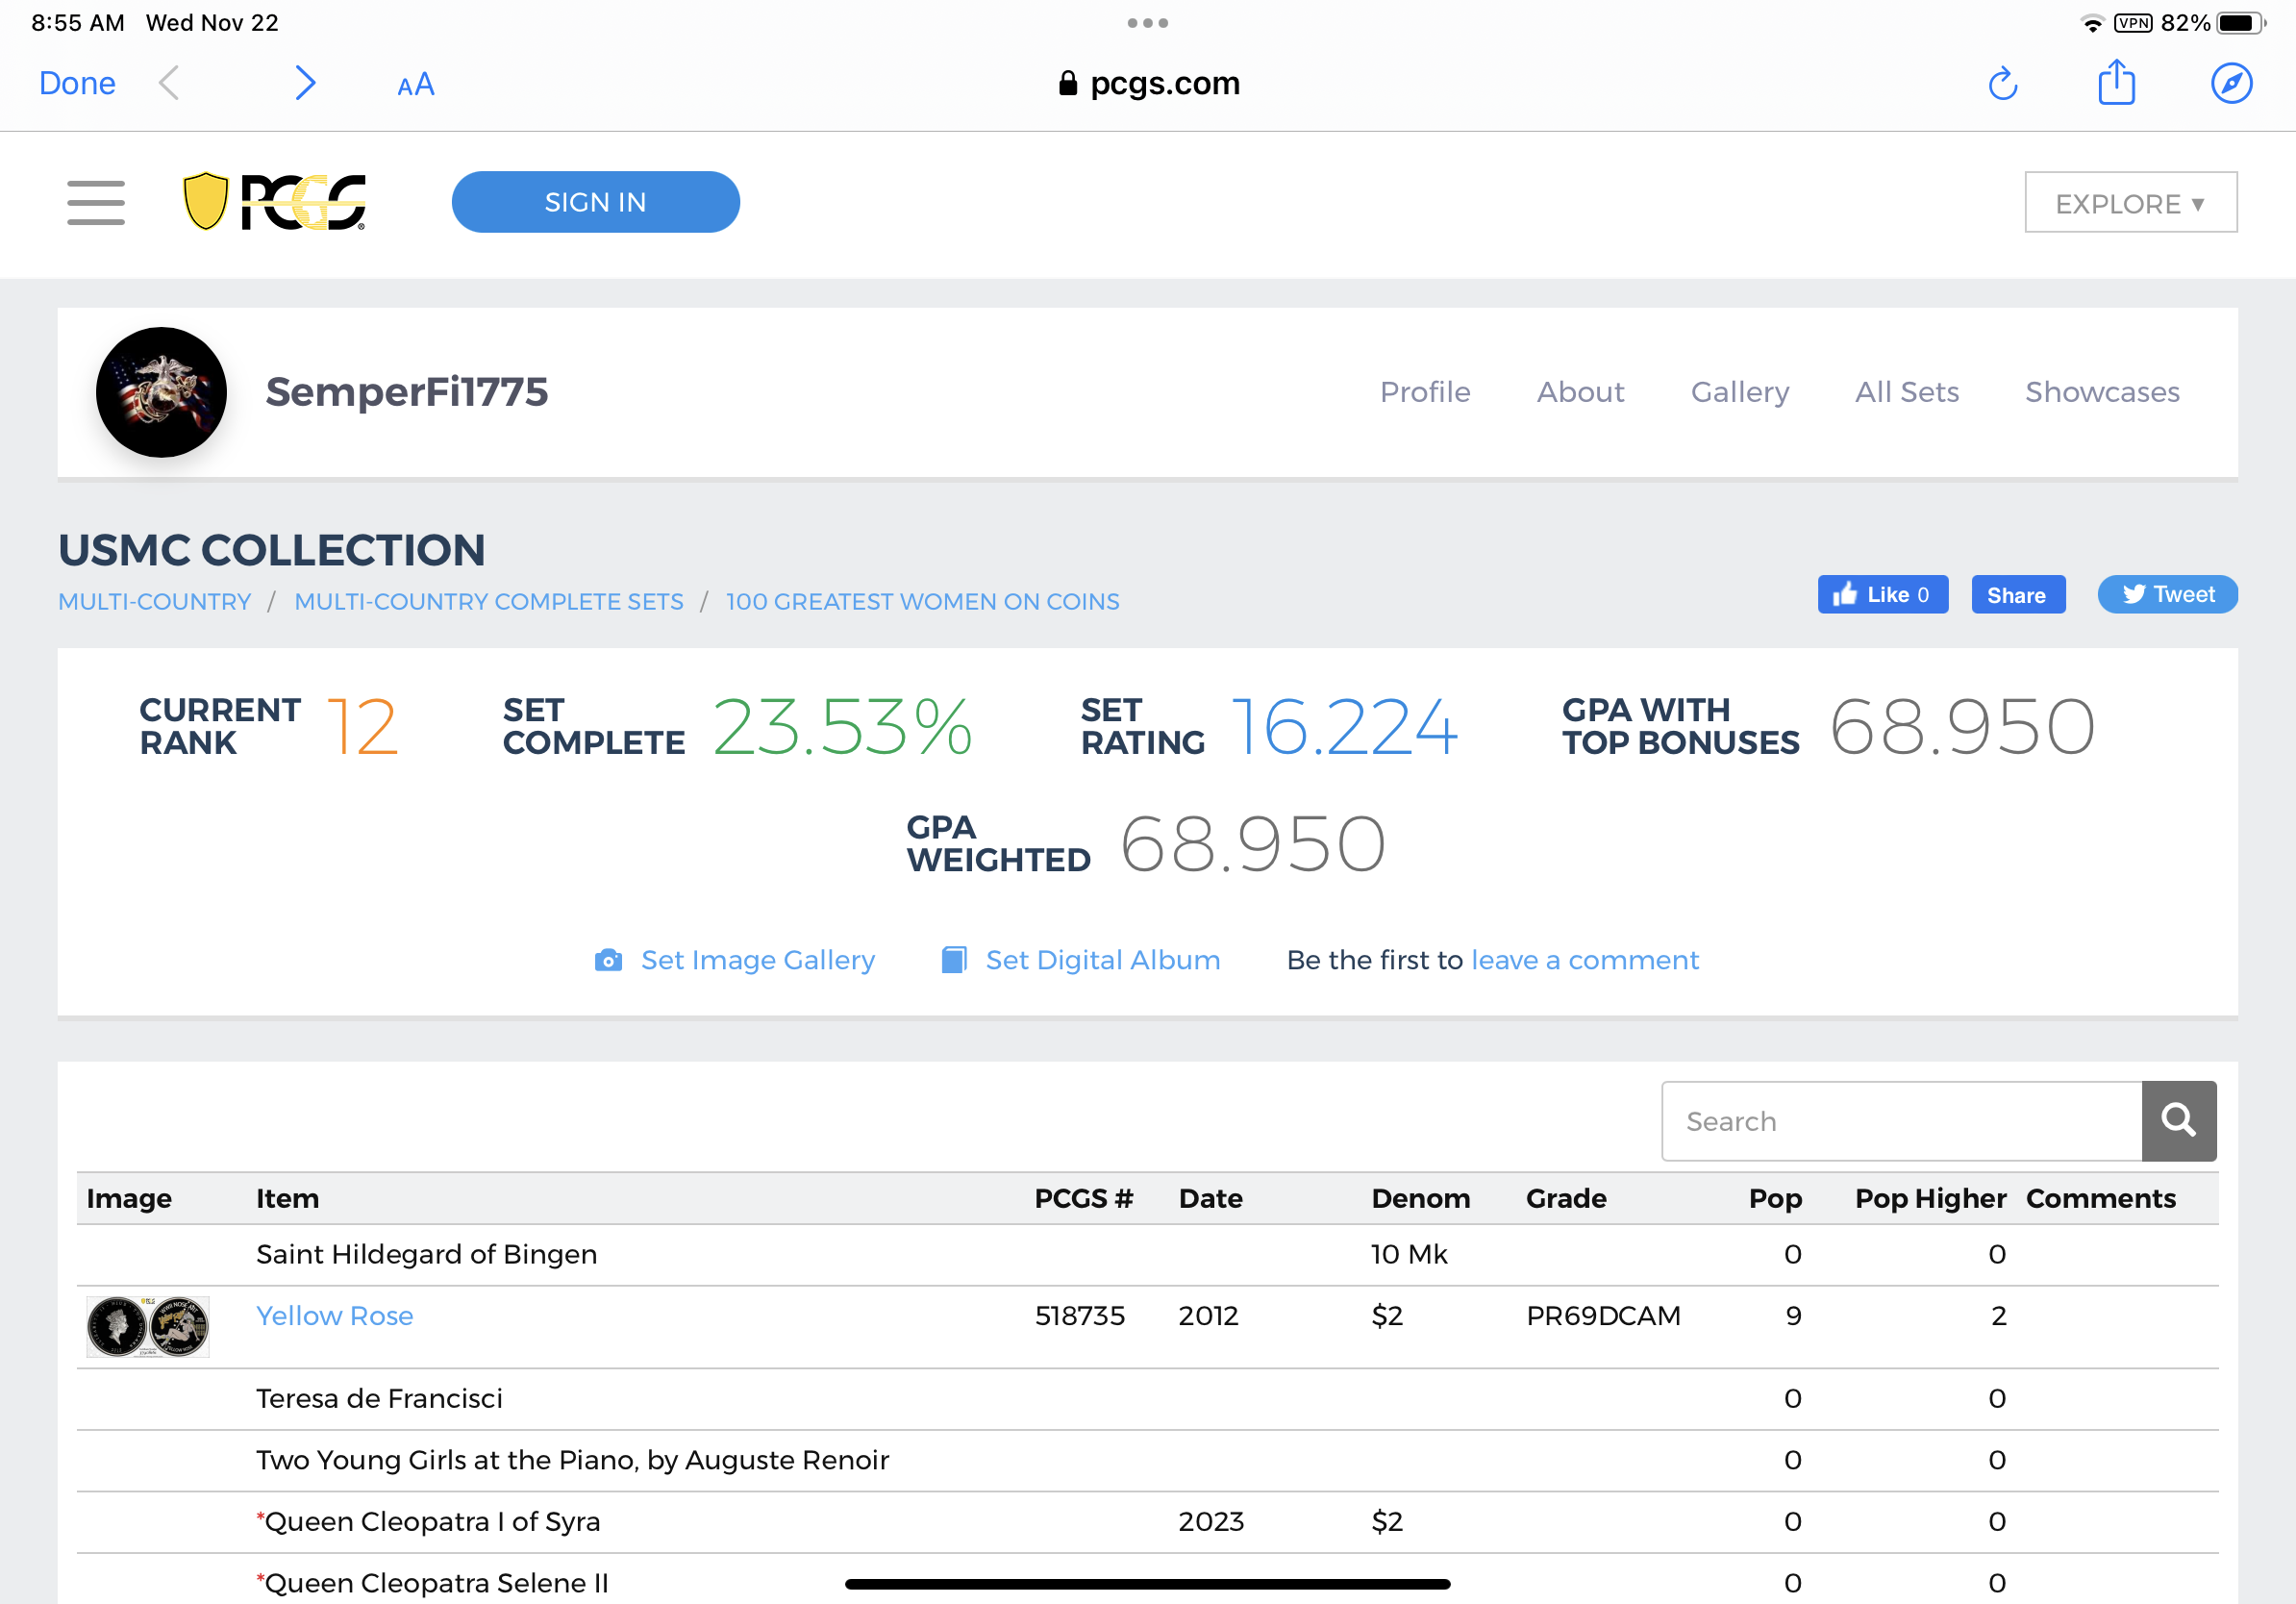Click the Facebook Like thumbs-up button
2296x1604 pixels.
(1881, 595)
